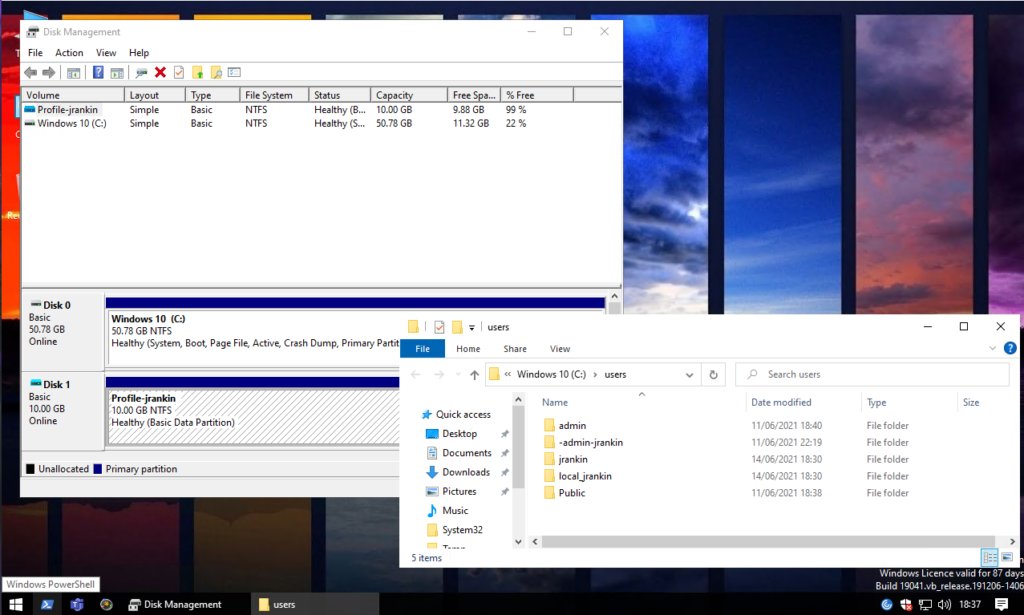Select the Downloads item in Quick access
1024x615 pixels.
[x=466, y=472]
